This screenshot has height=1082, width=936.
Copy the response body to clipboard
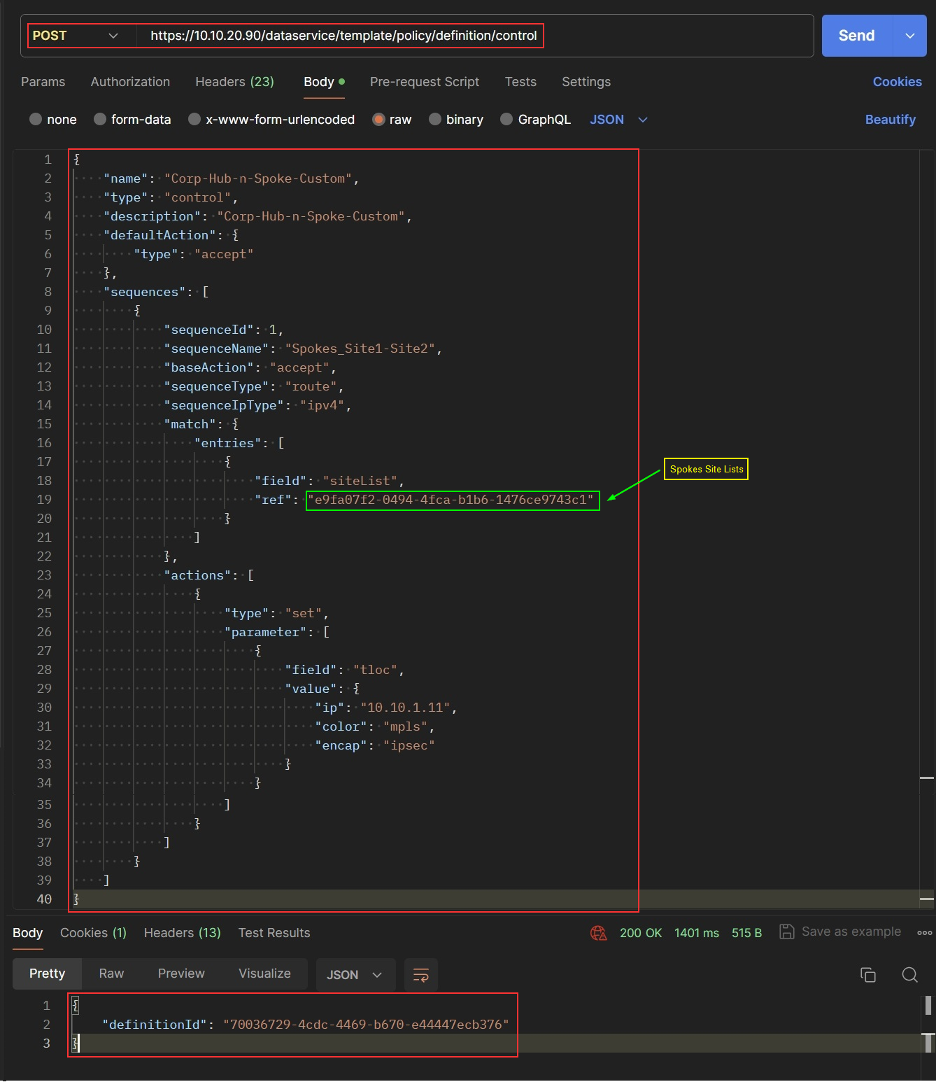[868, 974]
